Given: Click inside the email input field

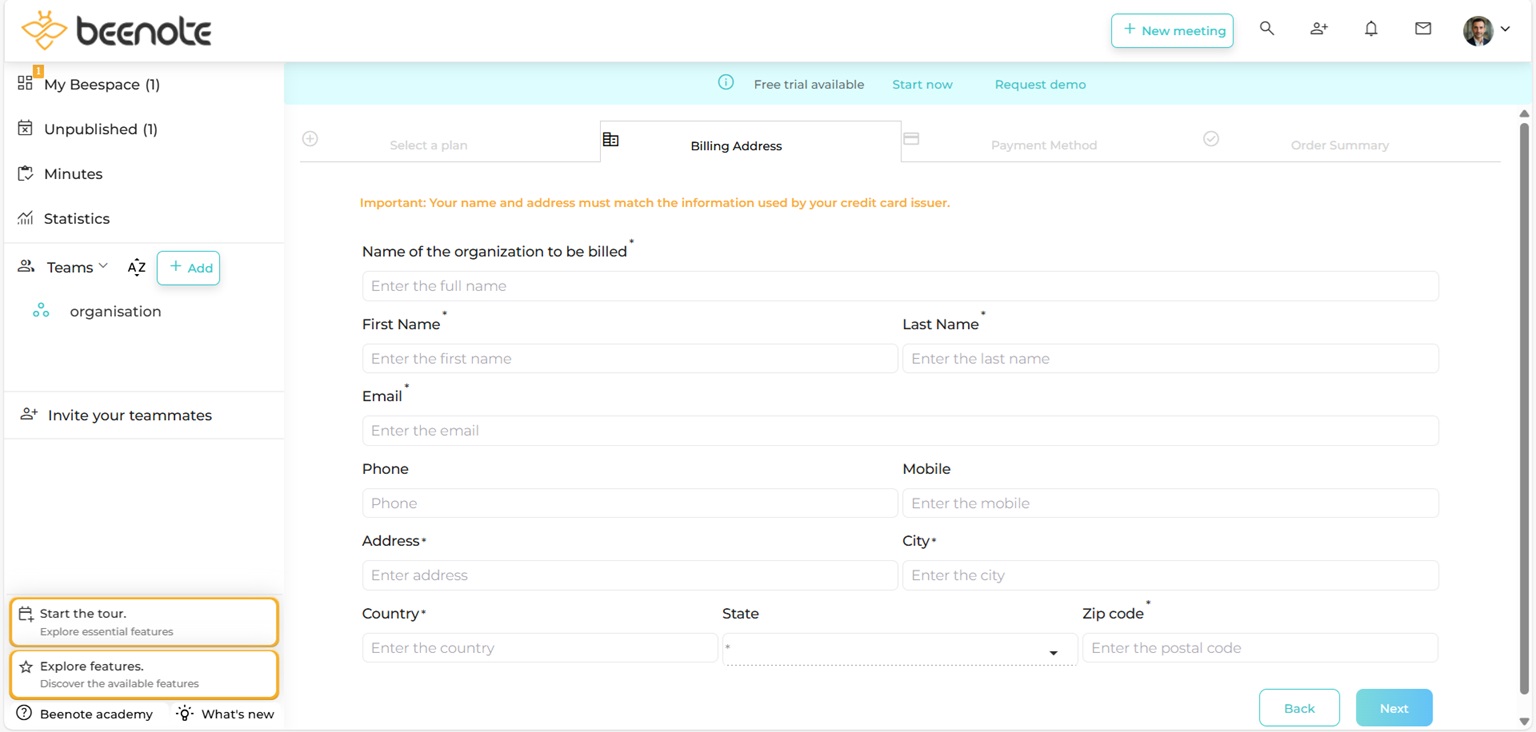Looking at the screenshot, I should pyautogui.click(x=898, y=430).
